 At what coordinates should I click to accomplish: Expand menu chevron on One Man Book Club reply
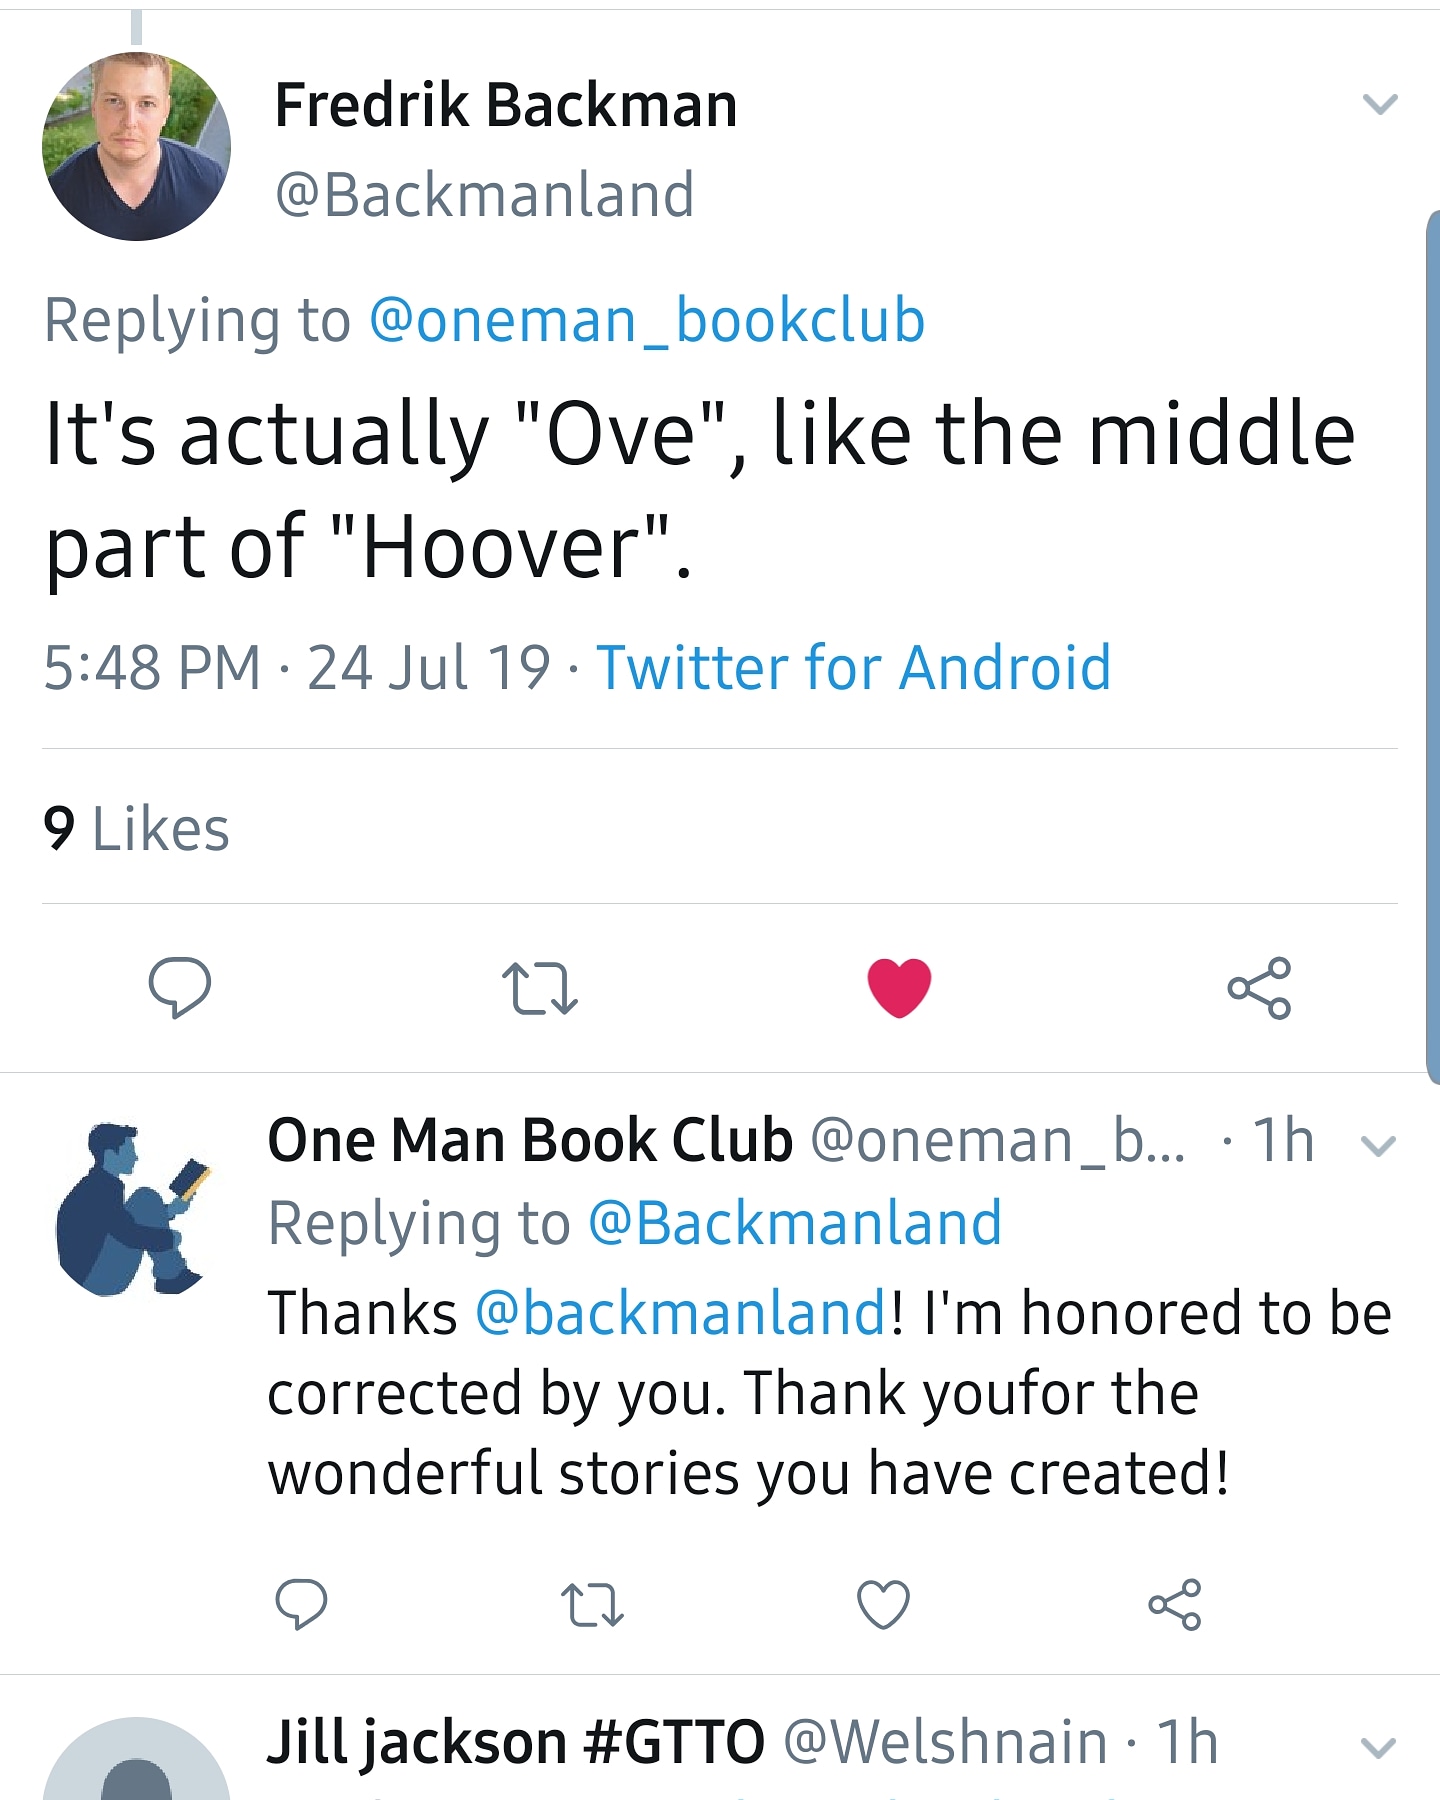[x=1379, y=1146]
